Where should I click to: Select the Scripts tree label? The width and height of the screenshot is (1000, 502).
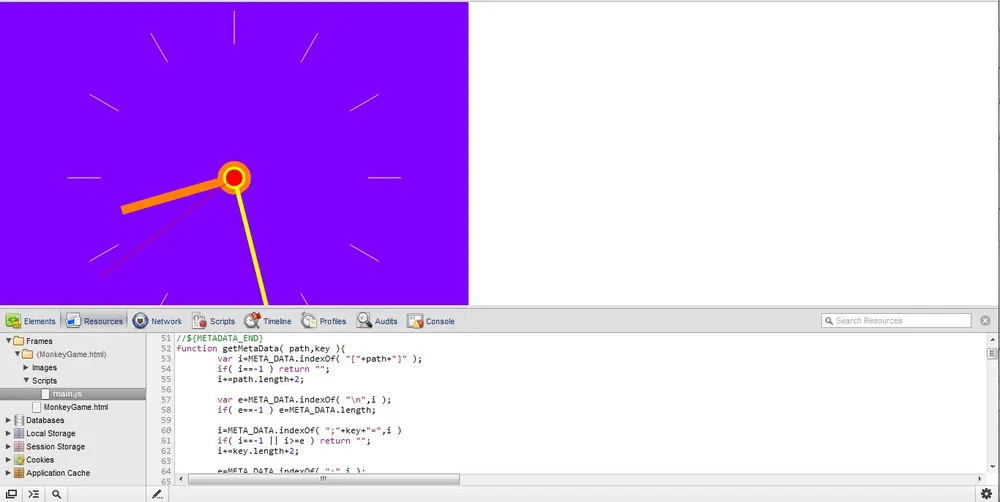[45, 380]
